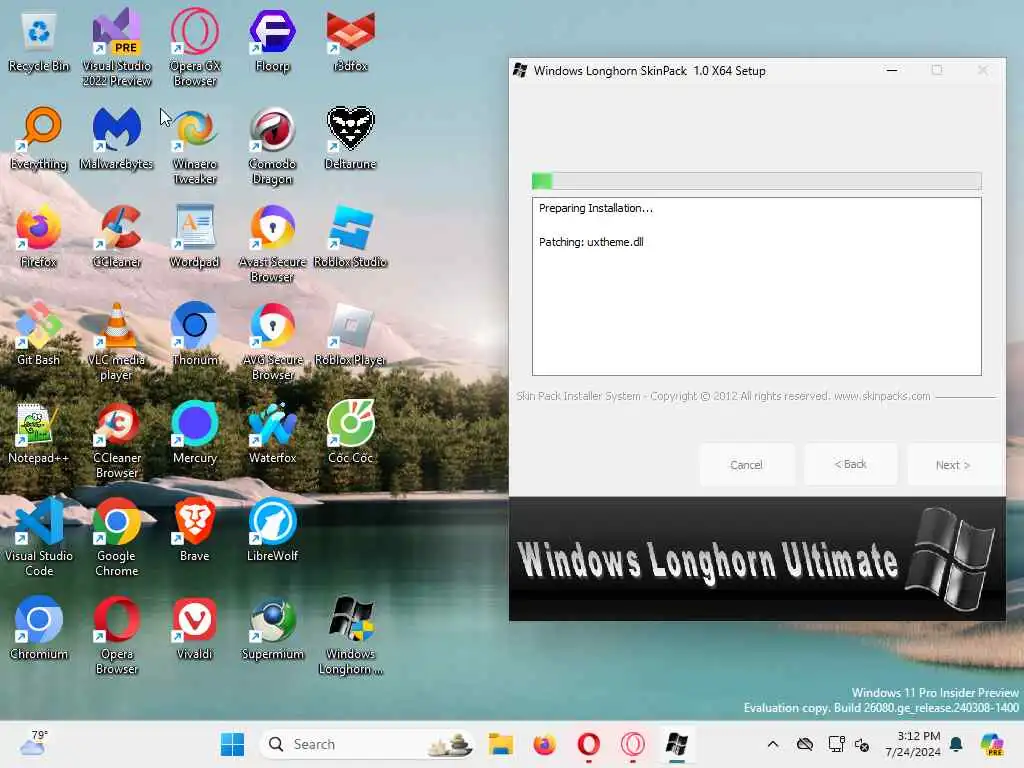This screenshot has width=1024, height=768.
Task: Select the Chromium desktop icon
Action: (39, 628)
